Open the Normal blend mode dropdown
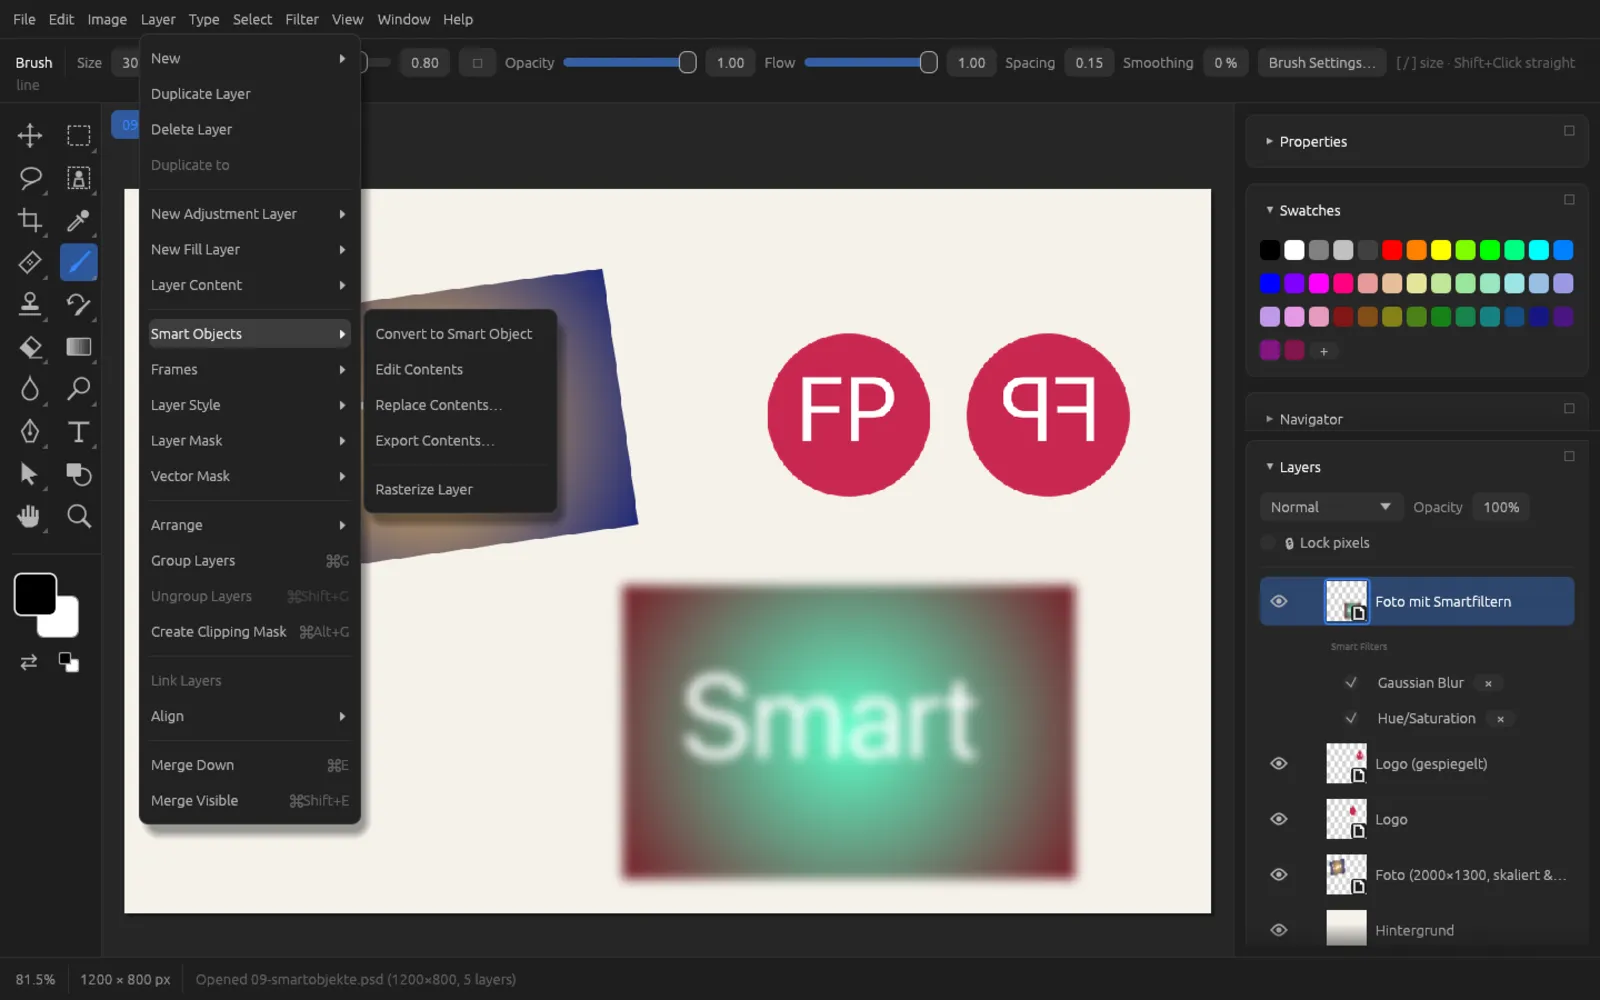The height and width of the screenshot is (1000, 1600). [x=1330, y=507]
